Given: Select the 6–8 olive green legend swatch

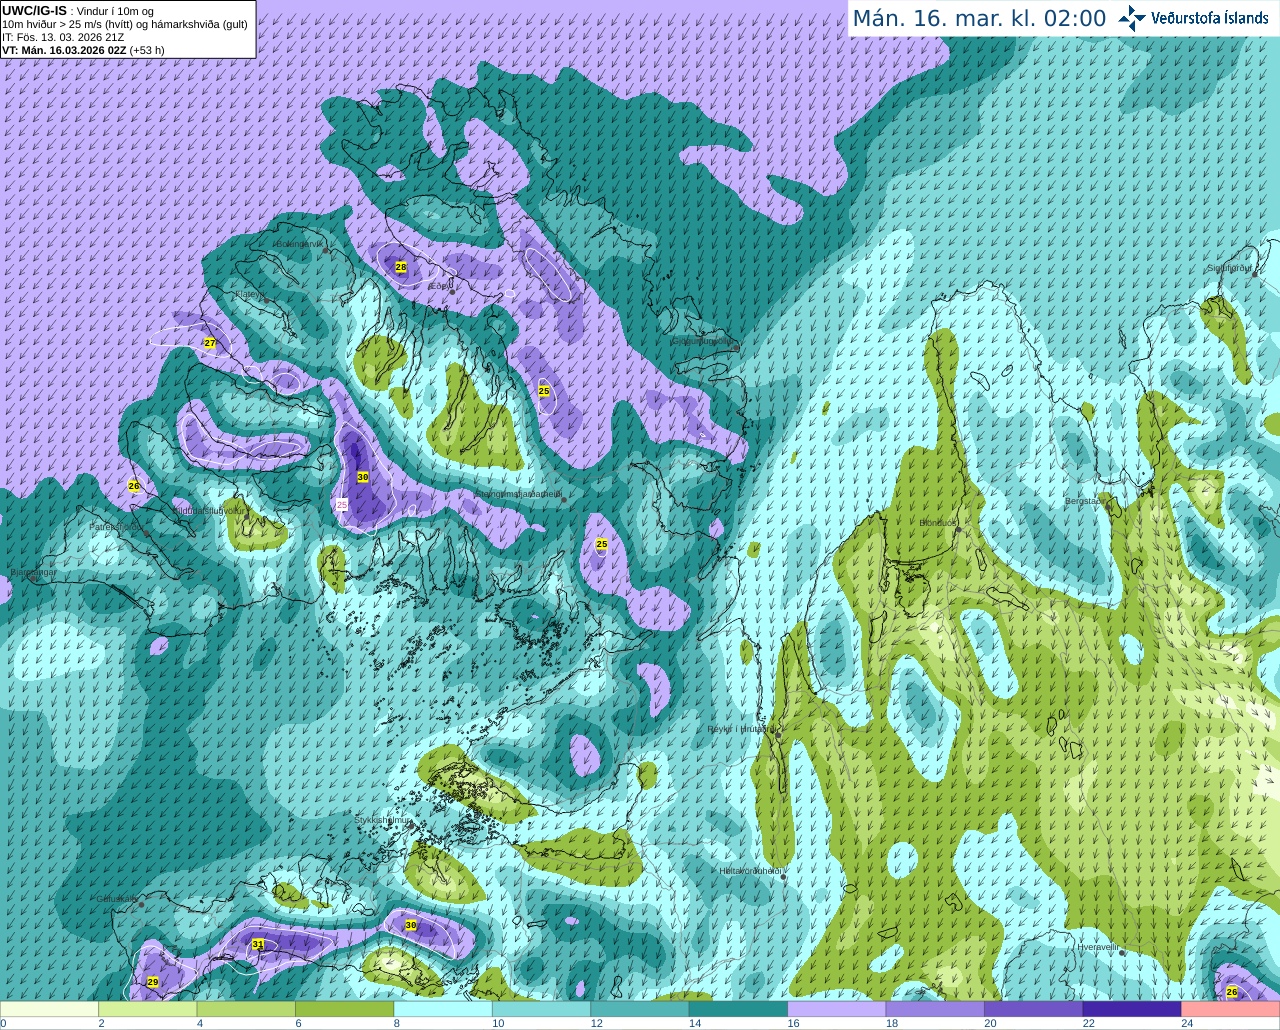Looking at the screenshot, I should coord(345,1009).
